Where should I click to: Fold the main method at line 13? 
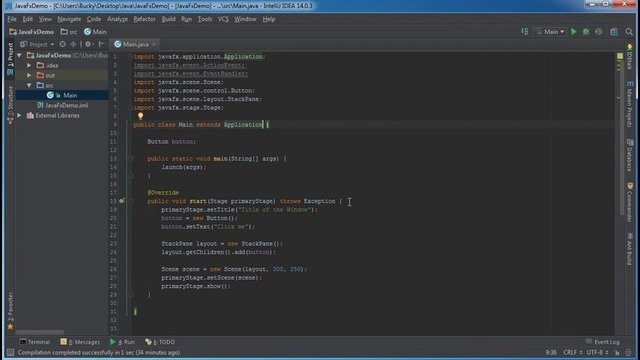pyautogui.click(x=131, y=158)
